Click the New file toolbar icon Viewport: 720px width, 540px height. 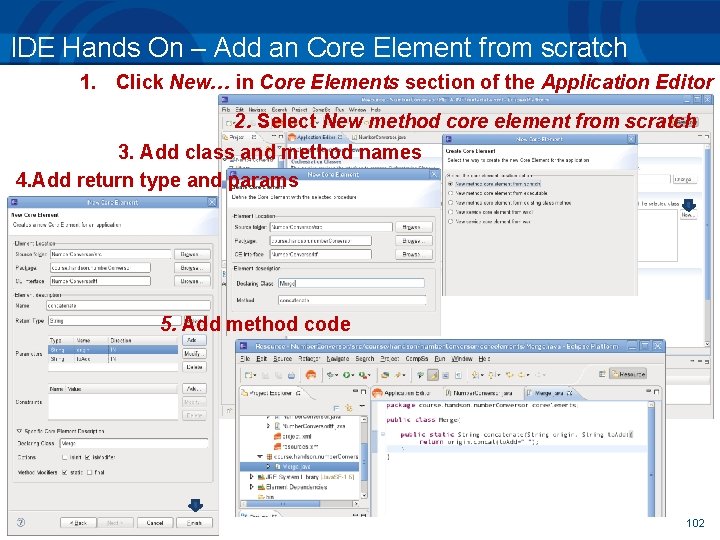tap(248, 375)
